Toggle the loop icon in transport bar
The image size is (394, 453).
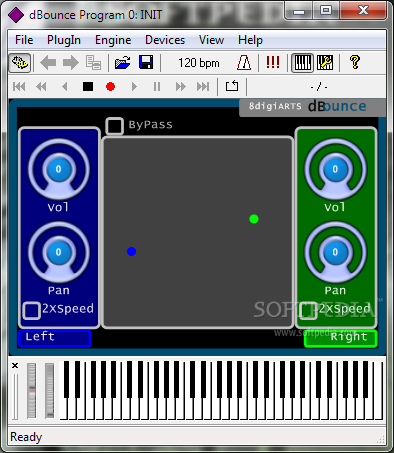pyautogui.click(x=232, y=86)
